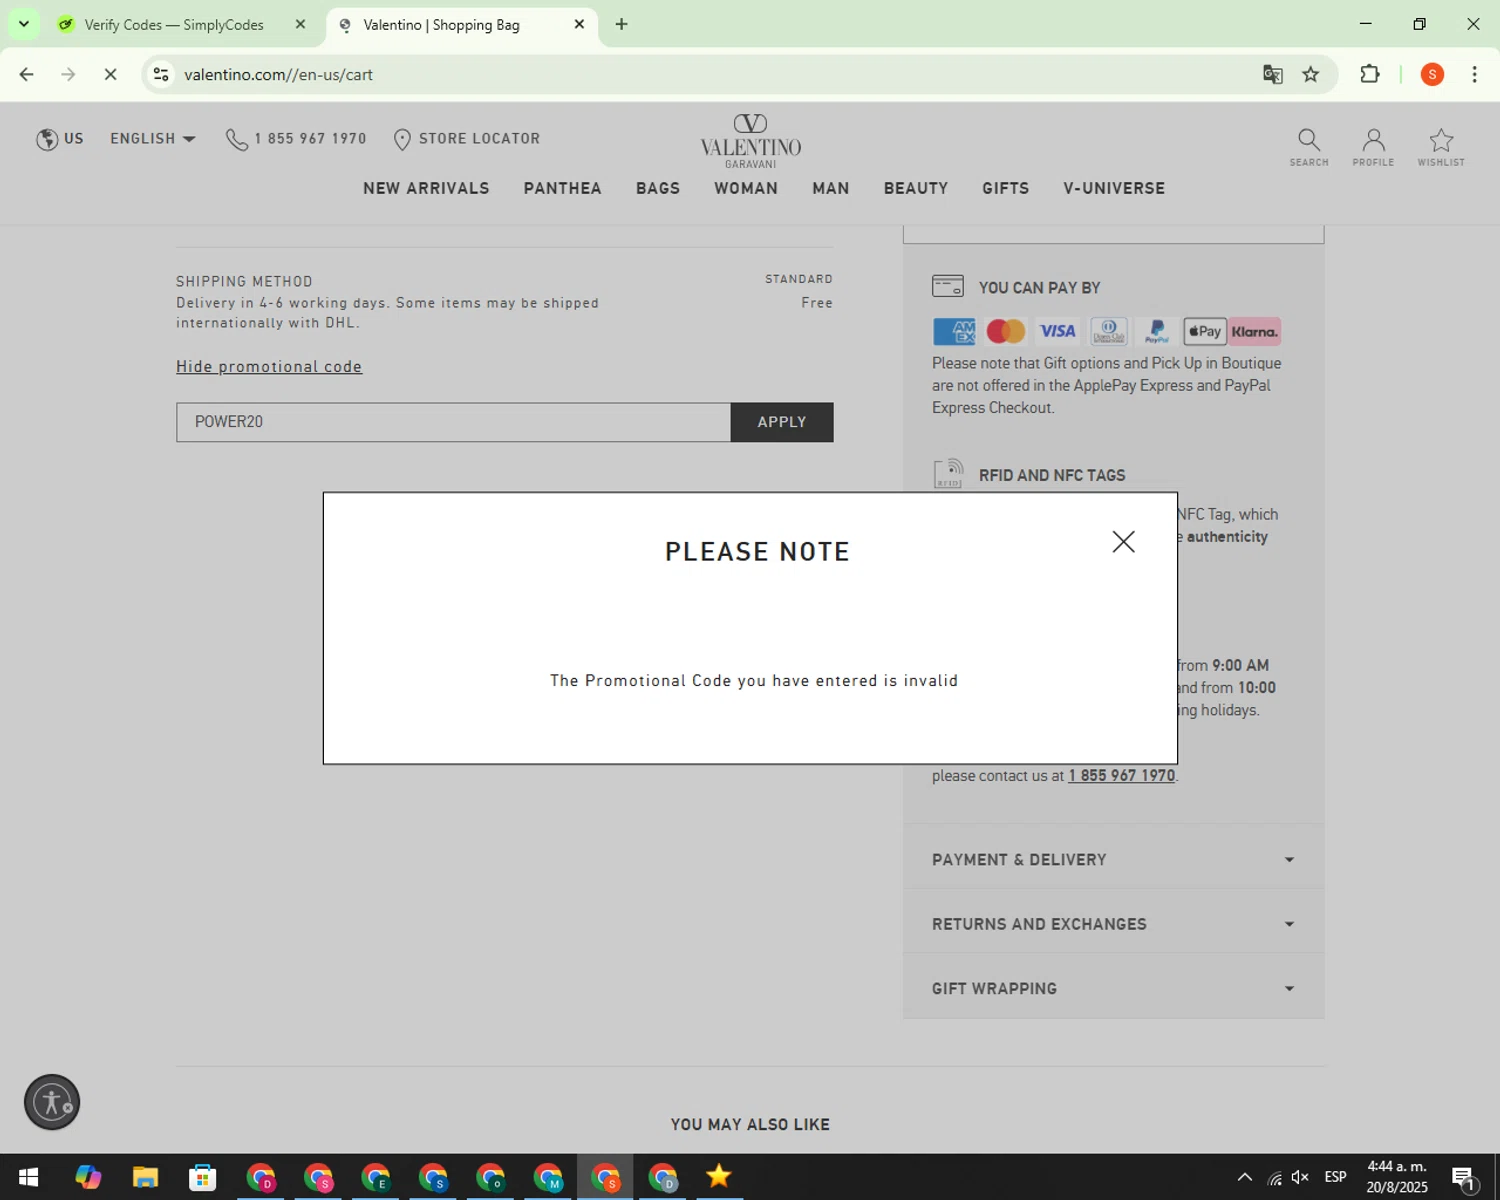
Task: Show hidden system tray icons
Action: click(x=1244, y=1177)
